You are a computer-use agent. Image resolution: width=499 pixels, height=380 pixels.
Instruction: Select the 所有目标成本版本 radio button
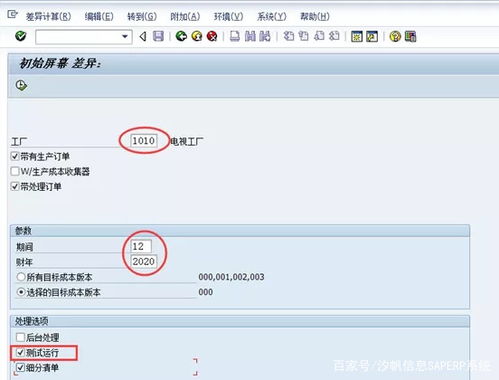pos(21,277)
